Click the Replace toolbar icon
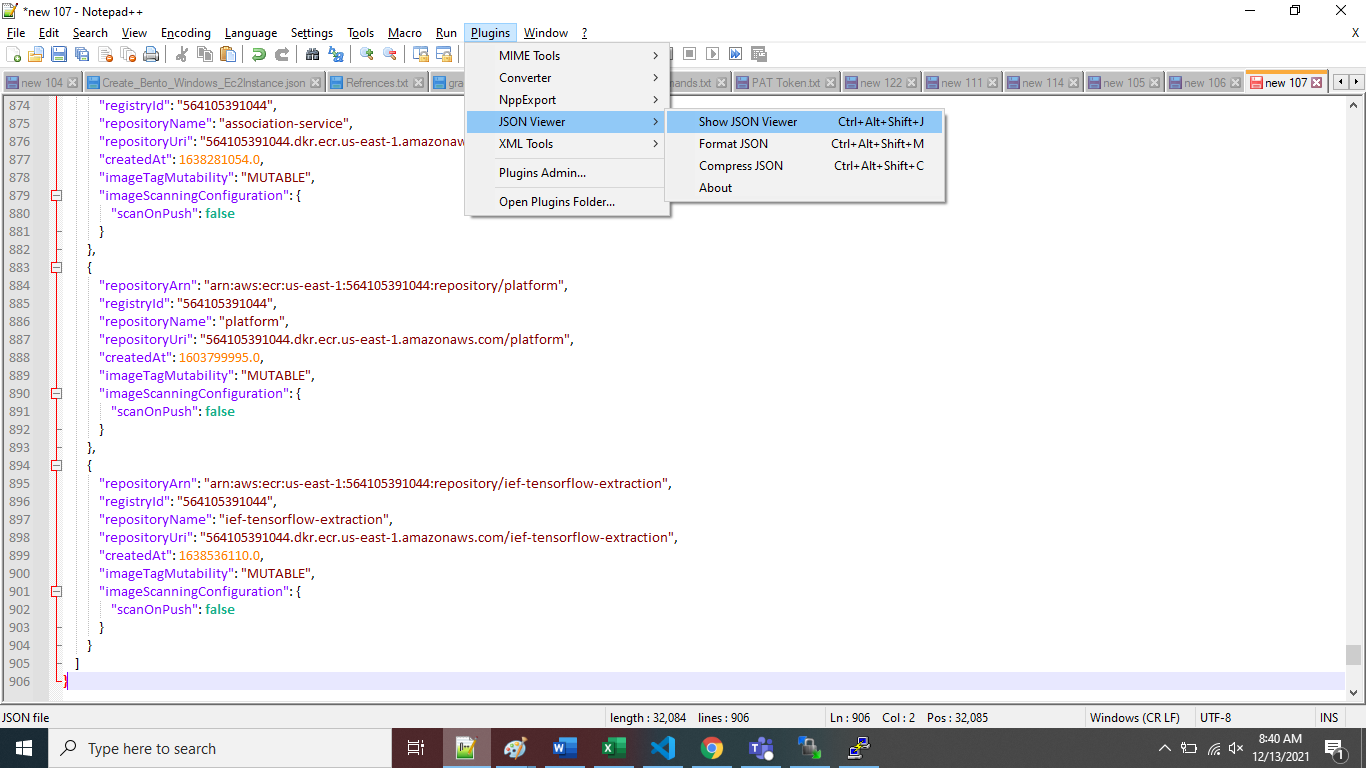Image resolution: width=1366 pixels, height=768 pixels. (336, 54)
